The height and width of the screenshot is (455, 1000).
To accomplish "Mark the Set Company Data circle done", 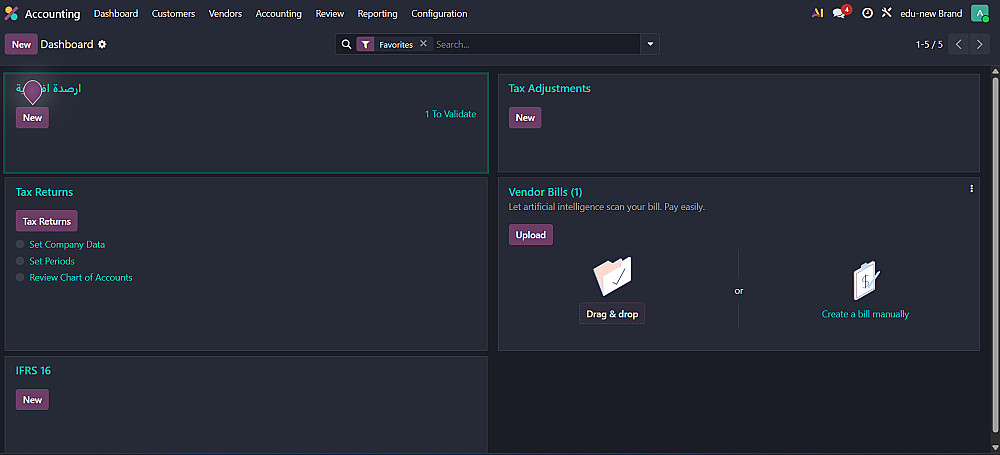I will click(20, 244).
